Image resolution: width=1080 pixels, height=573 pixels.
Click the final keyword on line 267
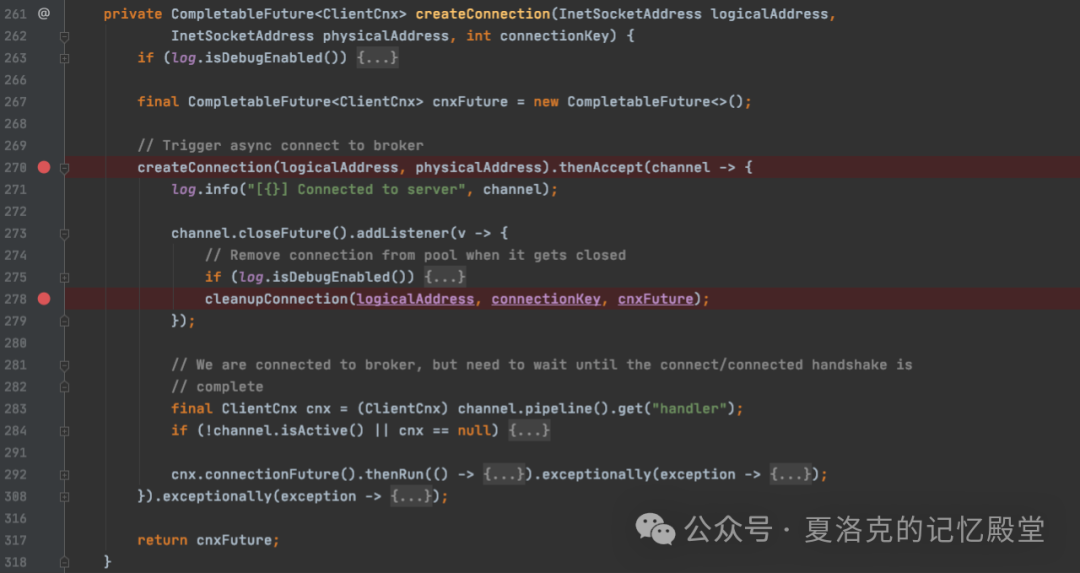click(x=158, y=102)
